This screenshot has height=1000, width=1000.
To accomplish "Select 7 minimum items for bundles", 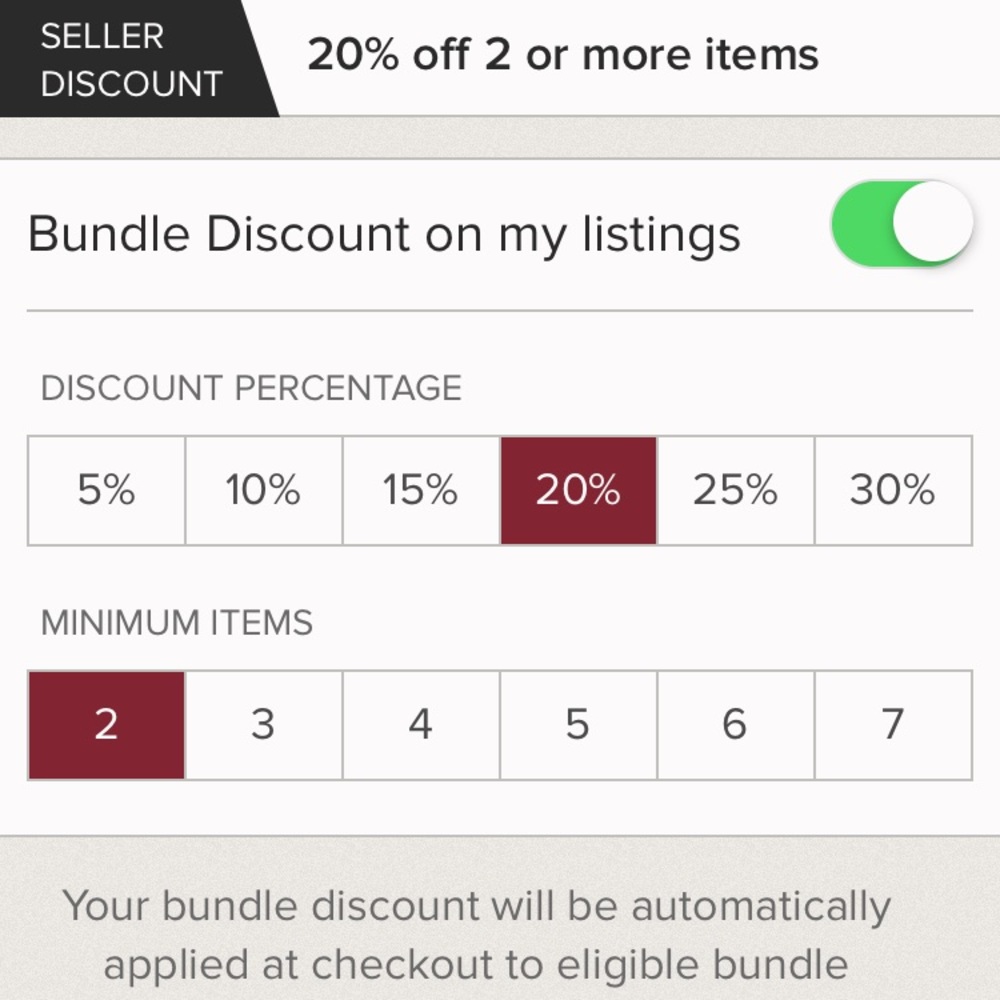I will pos(893,724).
